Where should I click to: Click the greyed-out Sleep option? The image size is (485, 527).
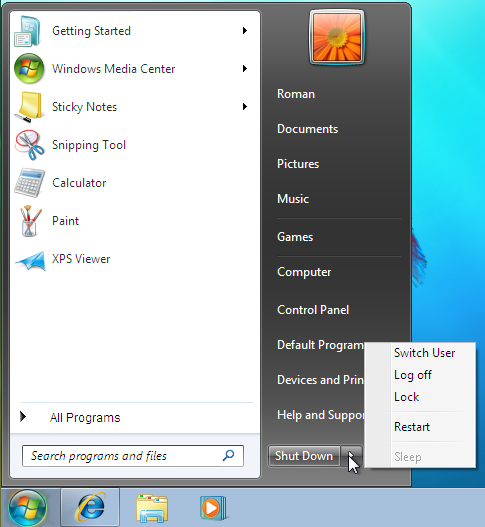pyautogui.click(x=408, y=457)
